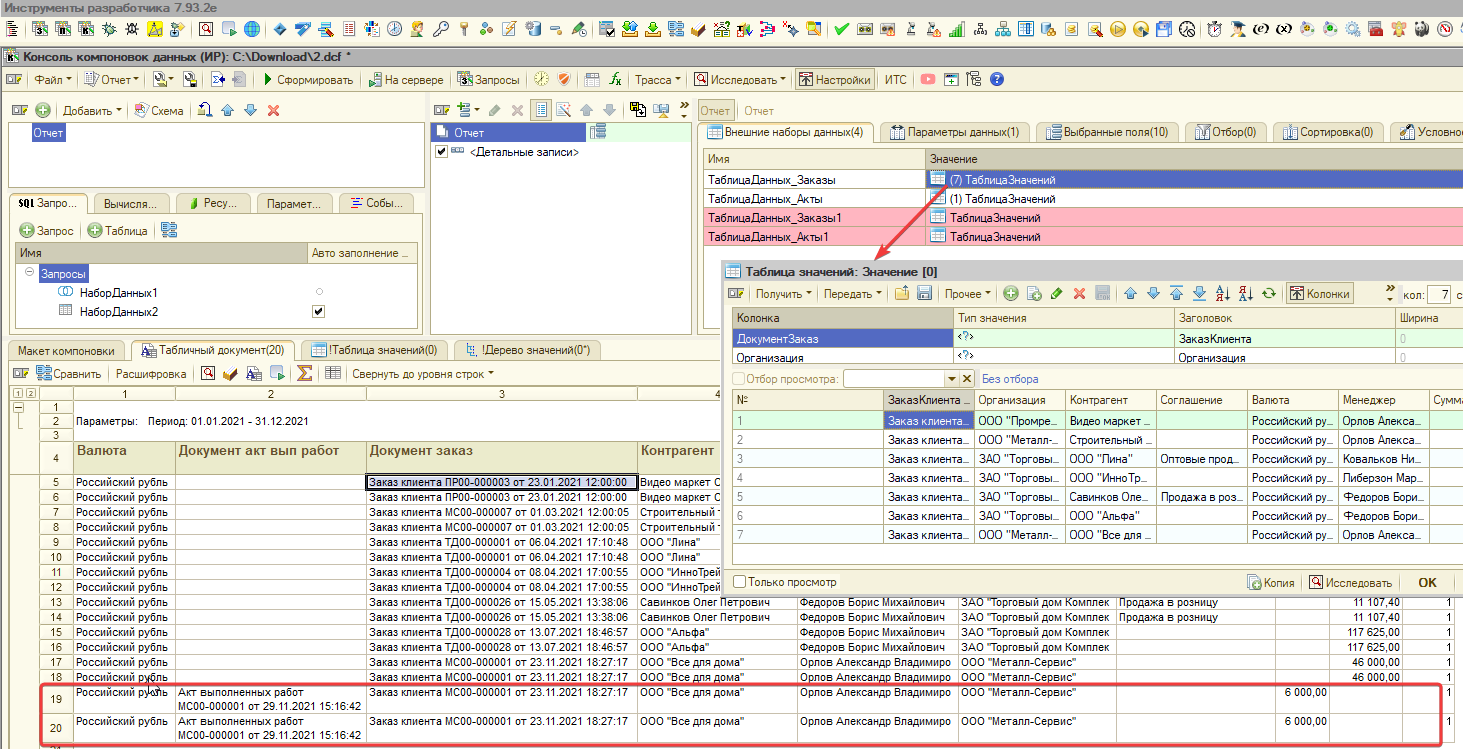Click the Отбор просмотра filter input field
This screenshot has height=749, width=1463.
[x=894, y=379]
